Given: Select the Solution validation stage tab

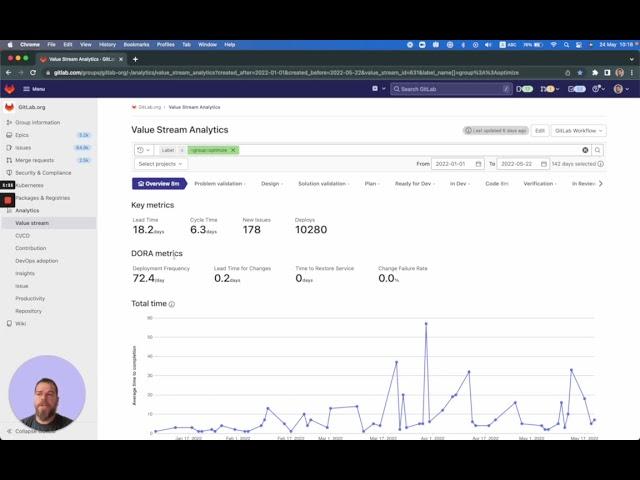Looking at the screenshot, I should click(324, 184).
